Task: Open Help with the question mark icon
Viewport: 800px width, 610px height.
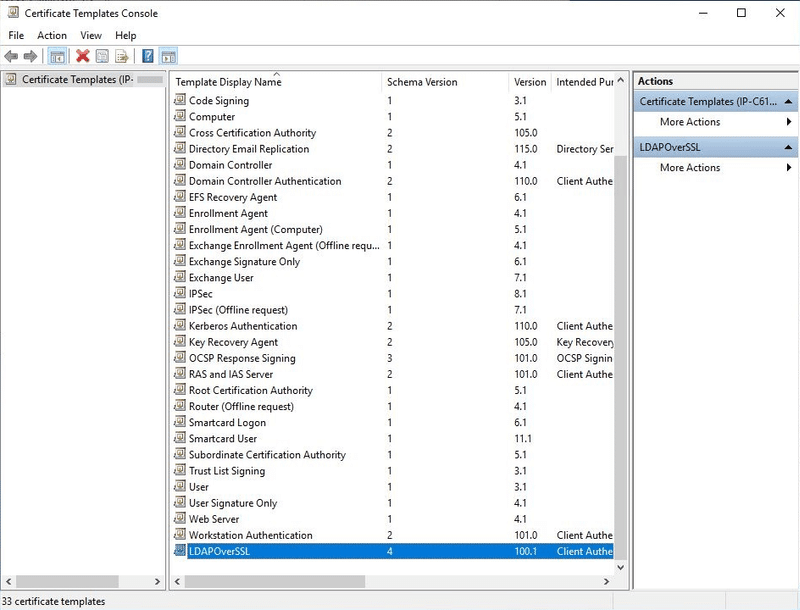Action: pos(148,56)
